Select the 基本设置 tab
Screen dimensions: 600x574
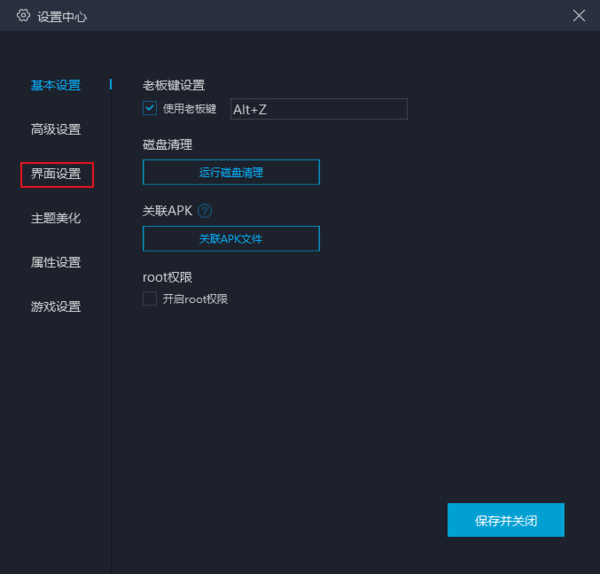pyautogui.click(x=56, y=86)
